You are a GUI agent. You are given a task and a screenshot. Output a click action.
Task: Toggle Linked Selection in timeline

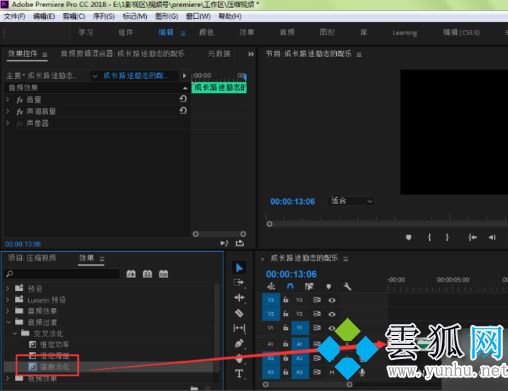click(x=309, y=286)
